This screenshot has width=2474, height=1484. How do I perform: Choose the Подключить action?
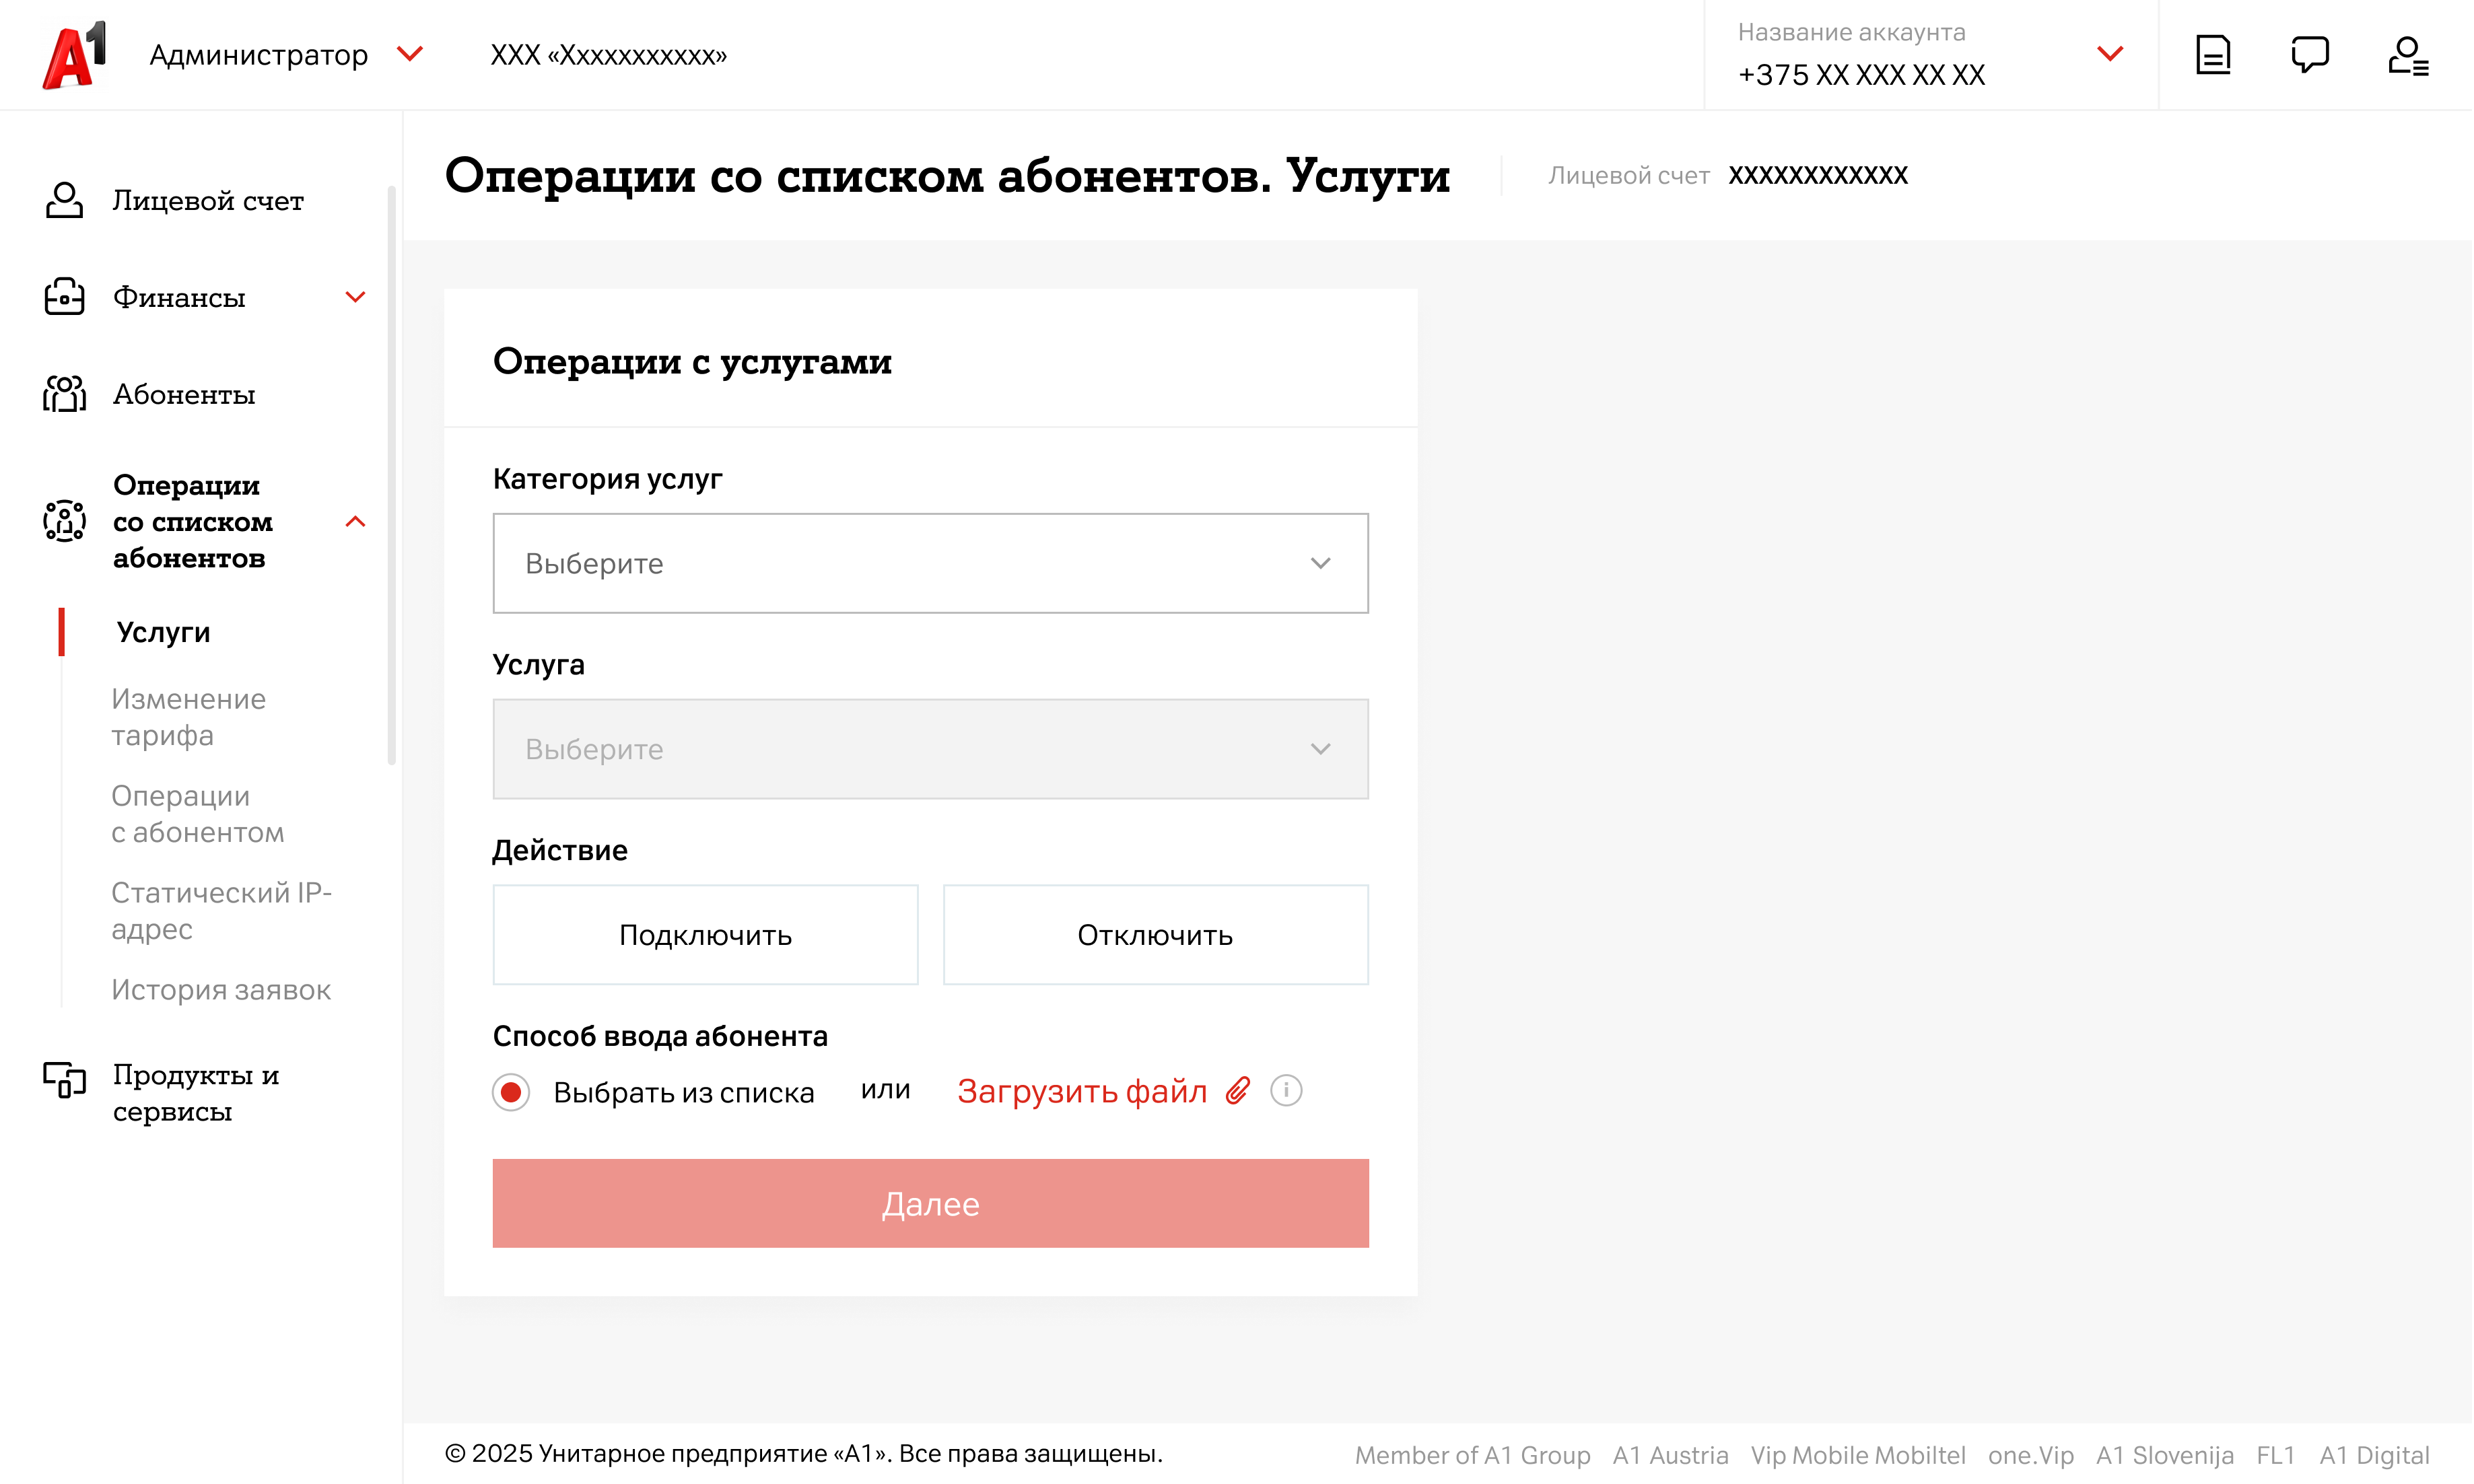(705, 935)
